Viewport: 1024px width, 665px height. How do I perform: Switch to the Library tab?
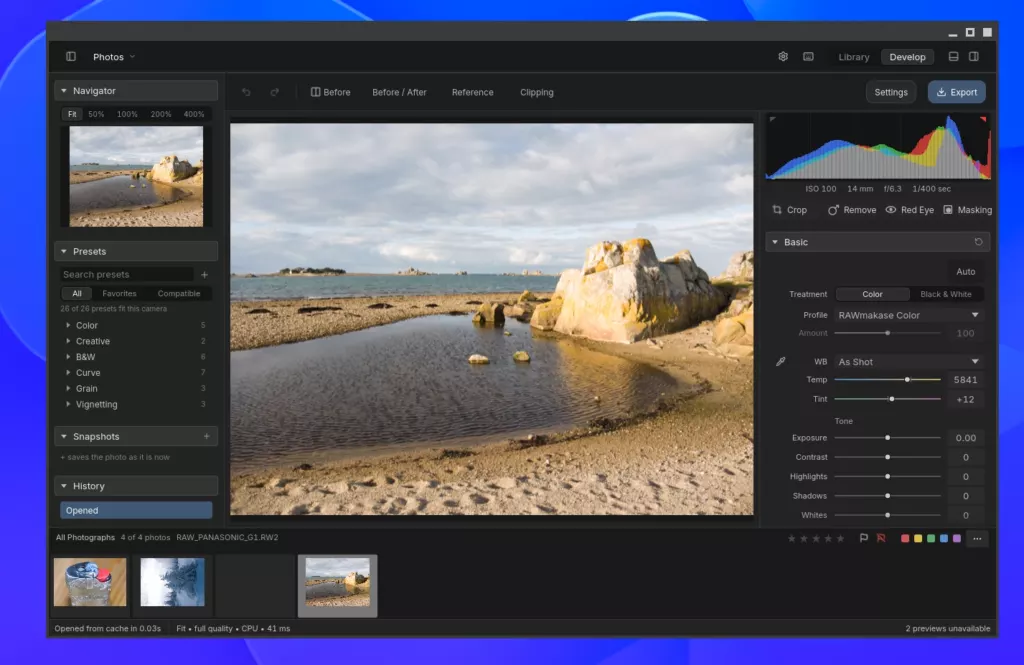854,57
